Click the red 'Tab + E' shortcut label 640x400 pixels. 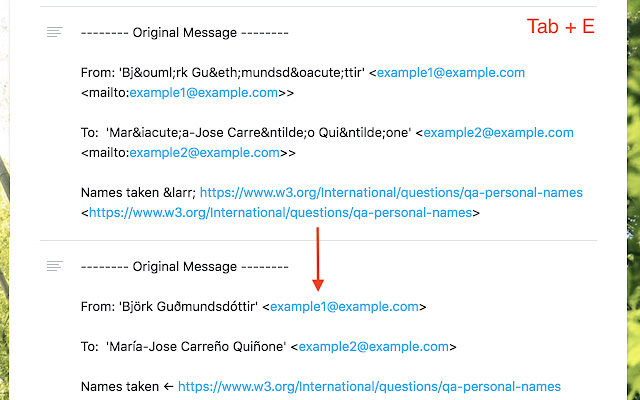tap(560, 27)
